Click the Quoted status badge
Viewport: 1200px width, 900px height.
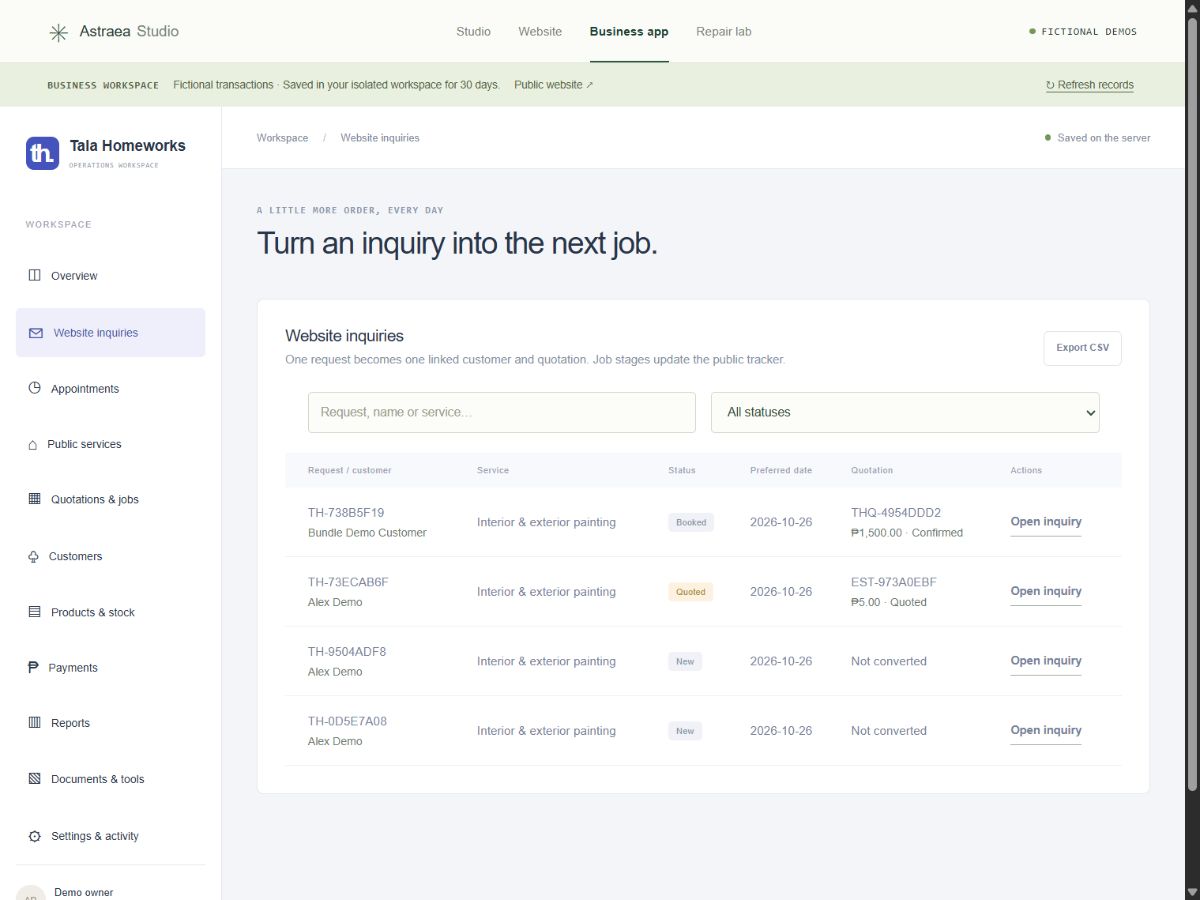(x=691, y=592)
